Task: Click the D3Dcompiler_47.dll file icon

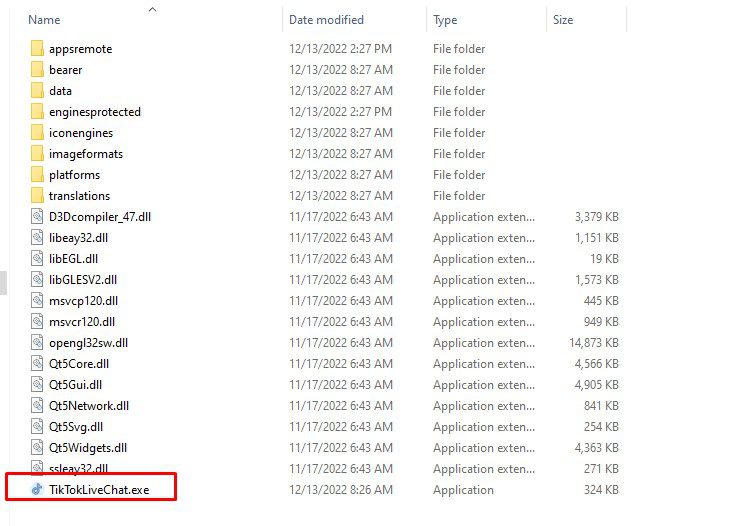Action: pyautogui.click(x=37, y=217)
